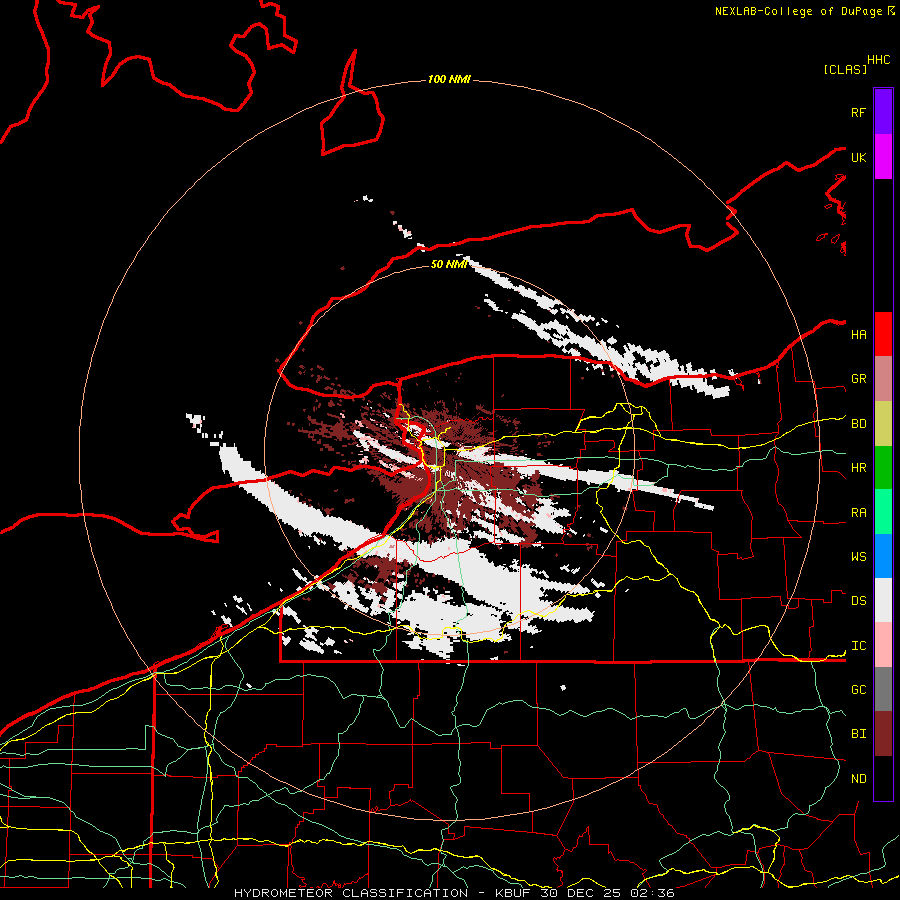
Task: Click the IC legend label
Action: pyautogui.click(x=858, y=646)
